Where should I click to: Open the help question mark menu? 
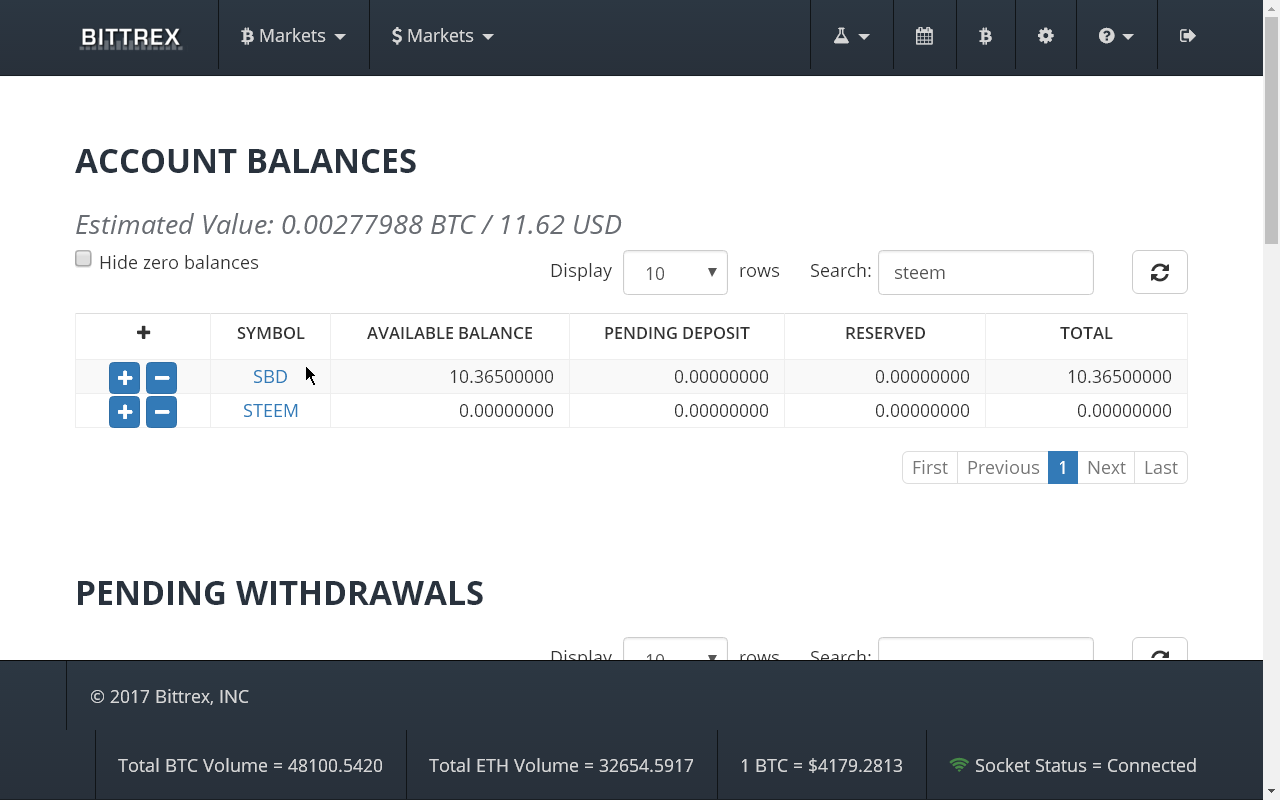[1116, 36]
